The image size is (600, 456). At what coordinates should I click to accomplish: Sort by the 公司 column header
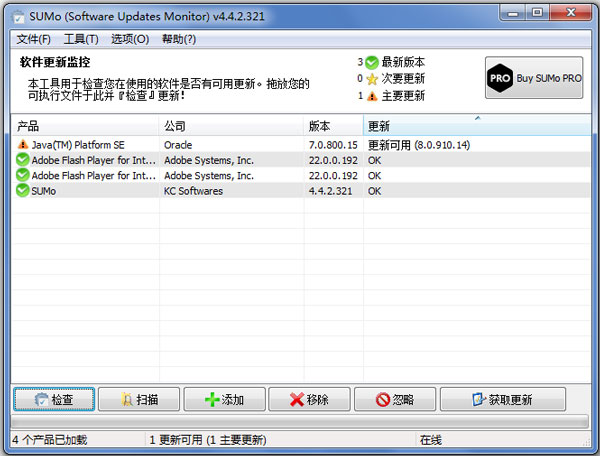[x=231, y=125]
